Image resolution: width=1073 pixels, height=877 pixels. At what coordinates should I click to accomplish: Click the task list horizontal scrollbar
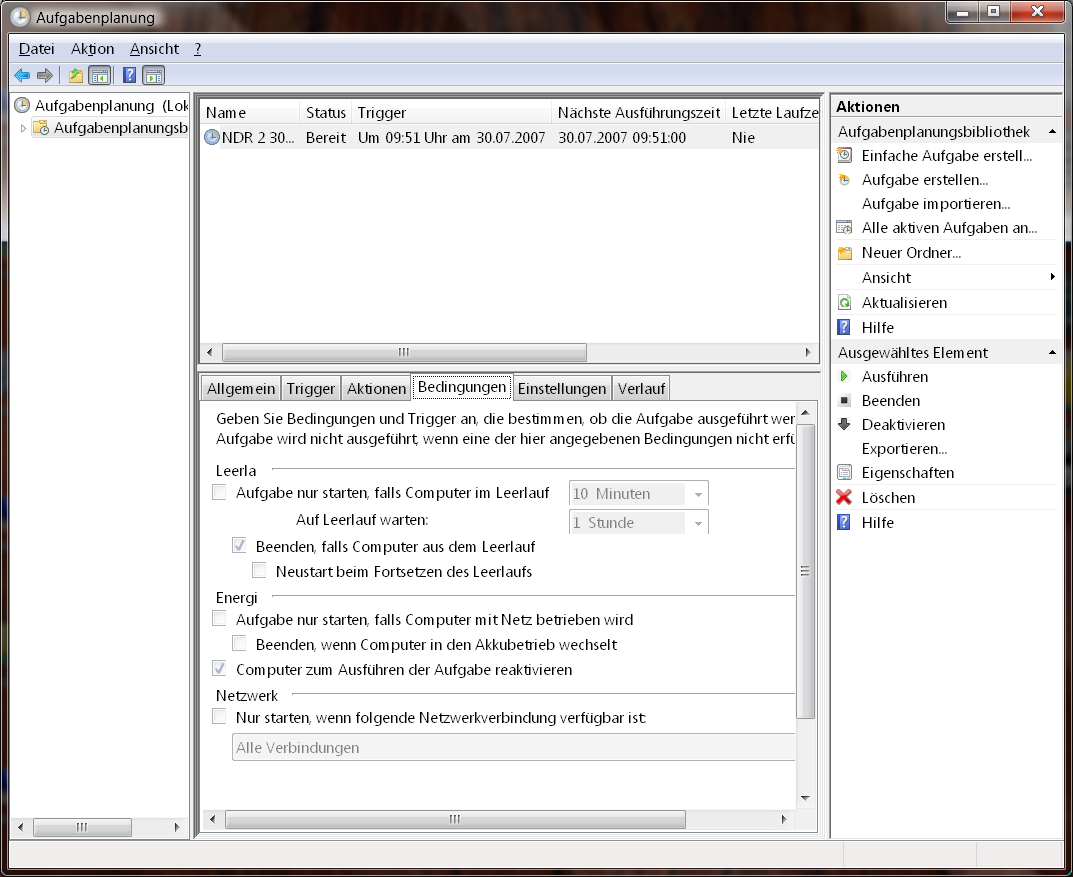pyautogui.click(x=404, y=353)
